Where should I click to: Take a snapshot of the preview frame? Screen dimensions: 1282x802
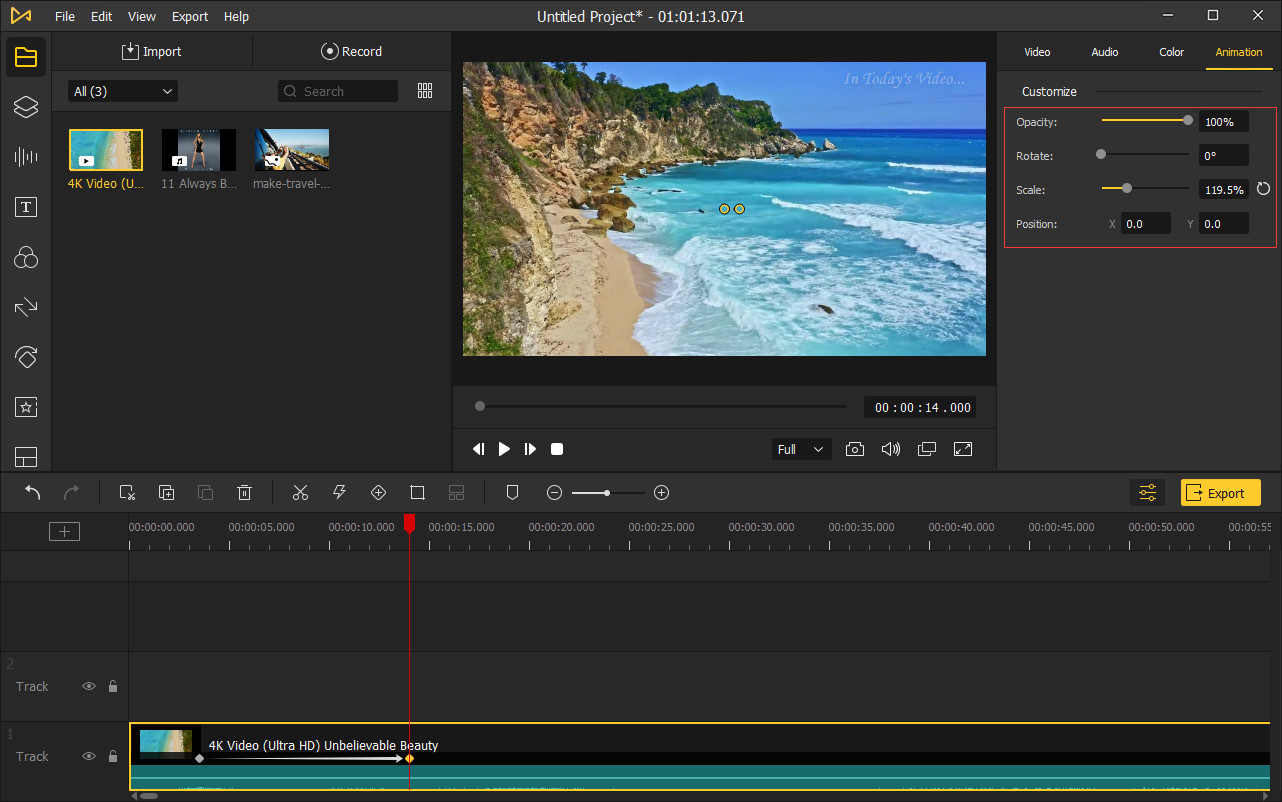pyautogui.click(x=855, y=449)
